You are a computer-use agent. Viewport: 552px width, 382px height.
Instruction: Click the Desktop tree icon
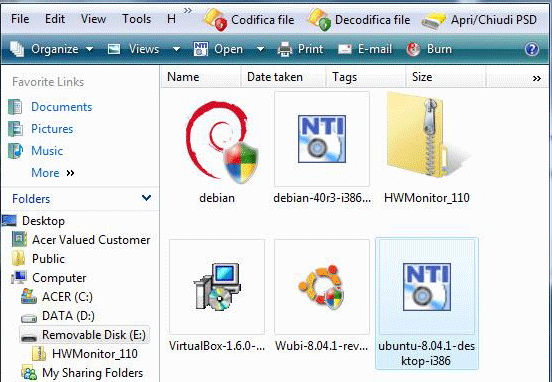tap(9, 221)
